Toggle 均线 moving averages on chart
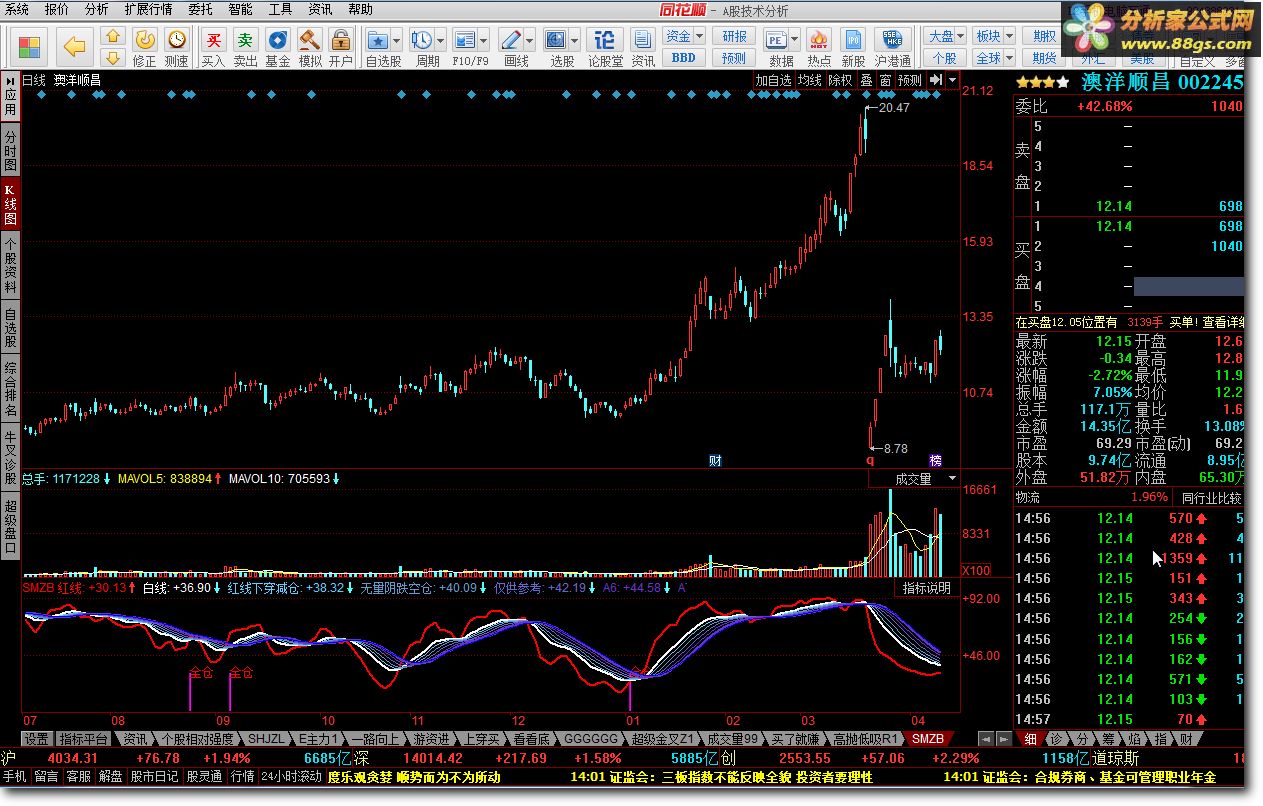Screen dimensions: 1263x806 tap(809, 80)
